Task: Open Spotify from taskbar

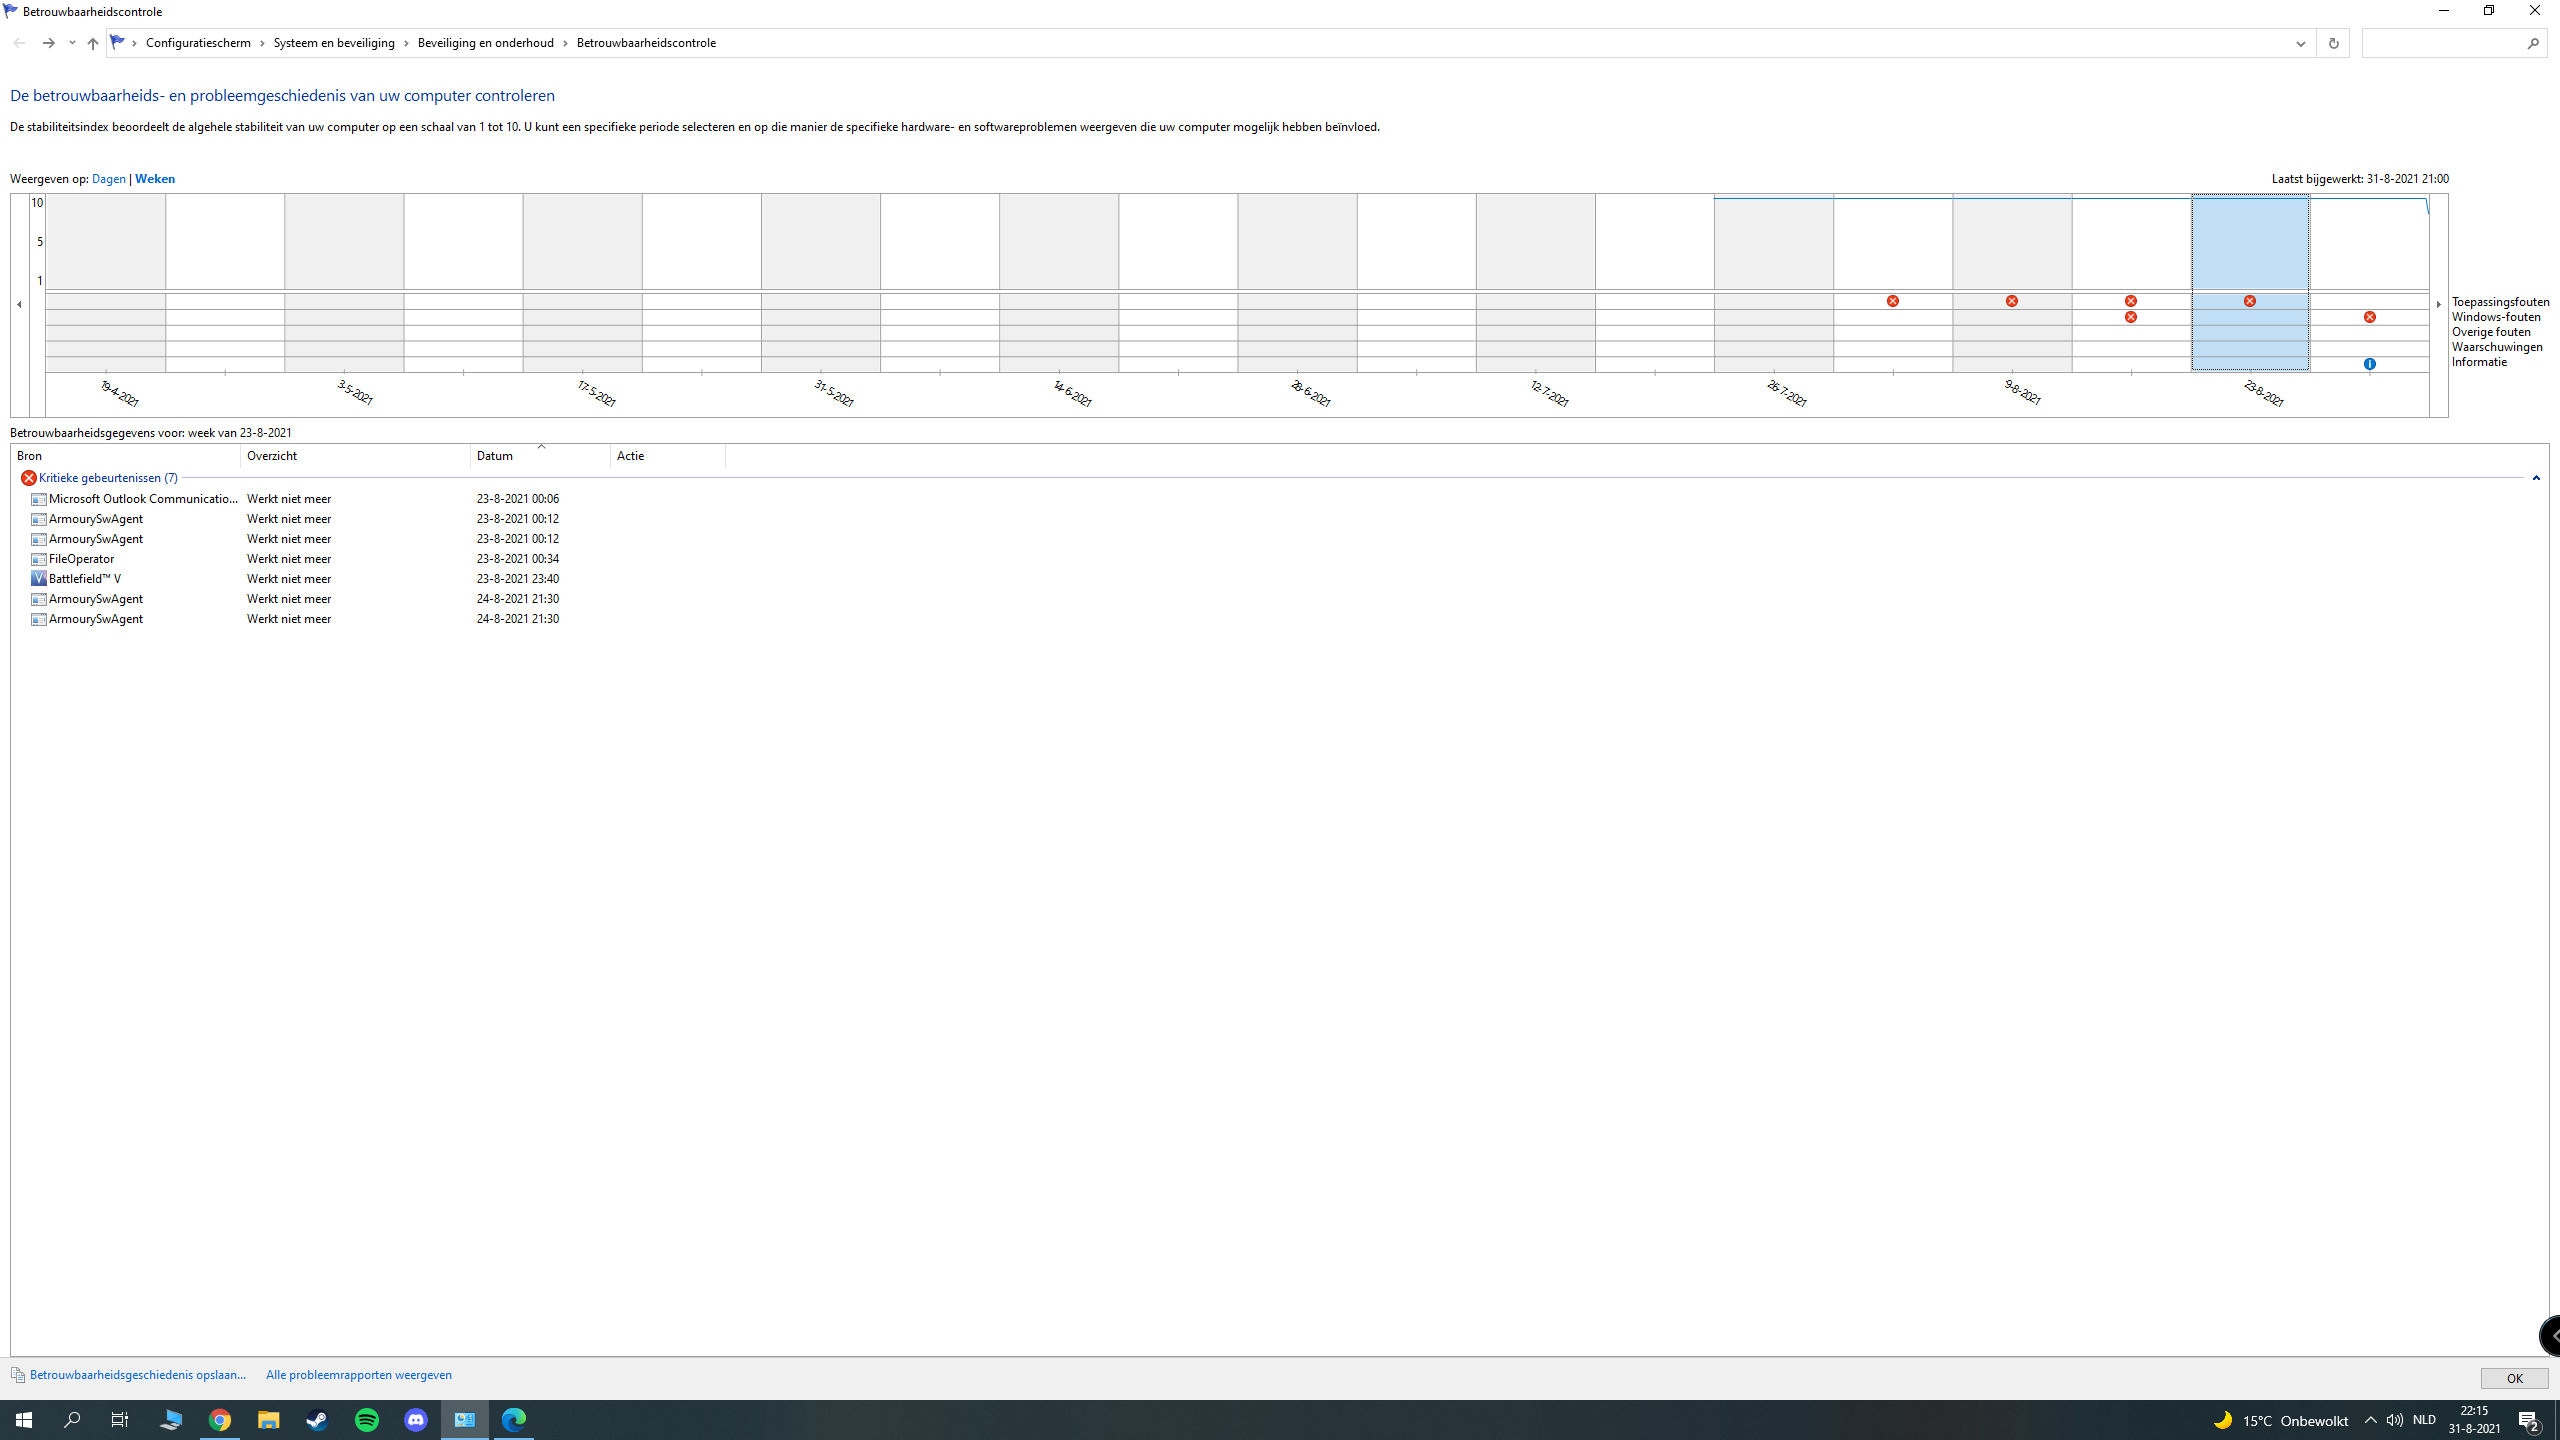Action: 367,1420
